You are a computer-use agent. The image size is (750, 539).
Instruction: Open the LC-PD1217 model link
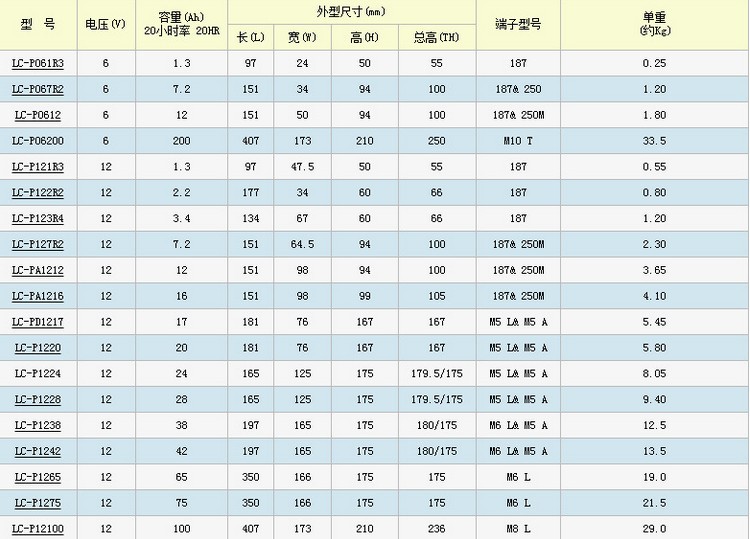[38, 322]
